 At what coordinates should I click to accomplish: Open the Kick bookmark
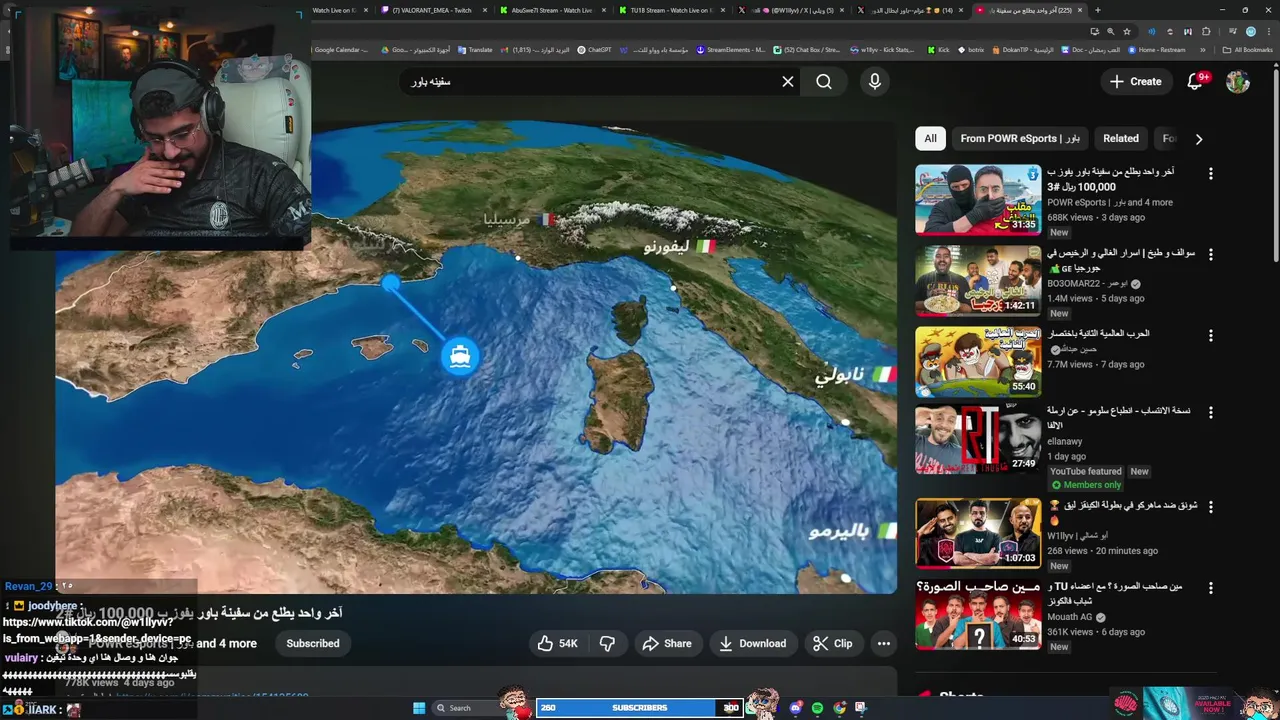point(938,50)
